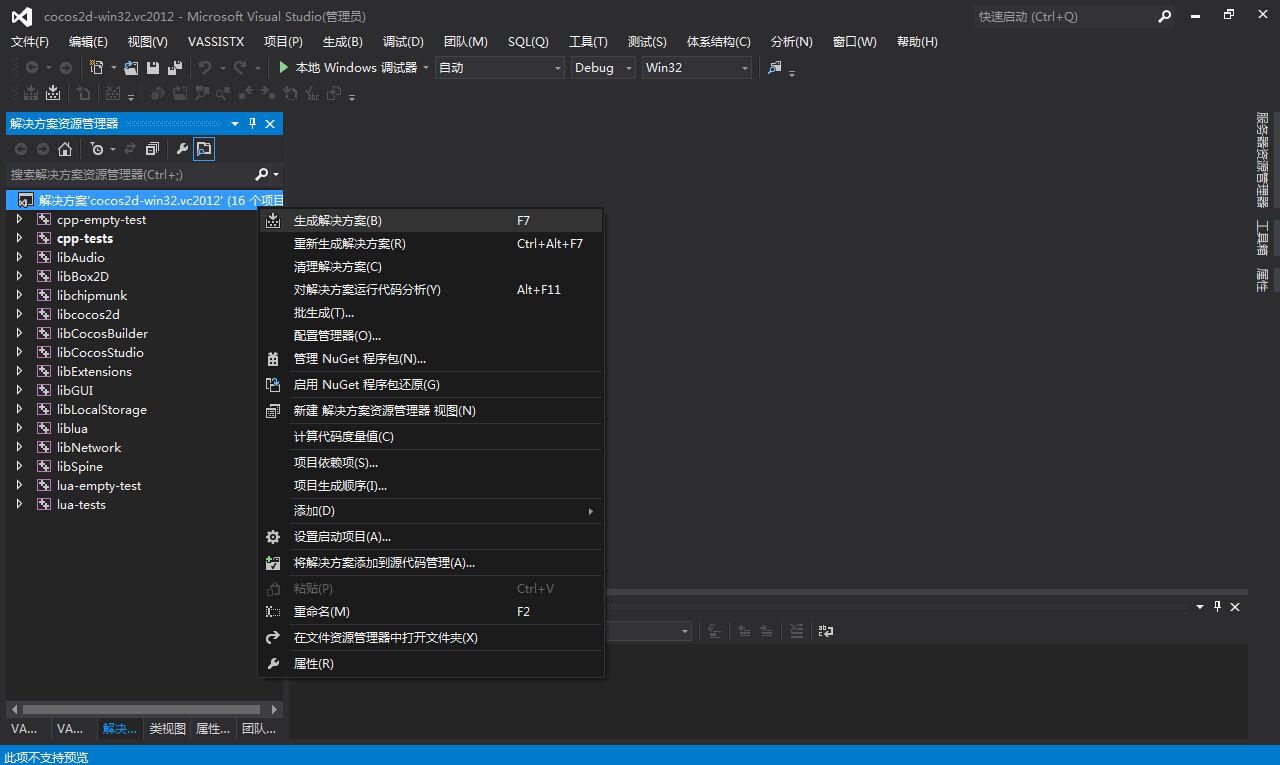Select 重新生成解决方案(R) from context menu
This screenshot has height=765, width=1280.
[x=431, y=244]
